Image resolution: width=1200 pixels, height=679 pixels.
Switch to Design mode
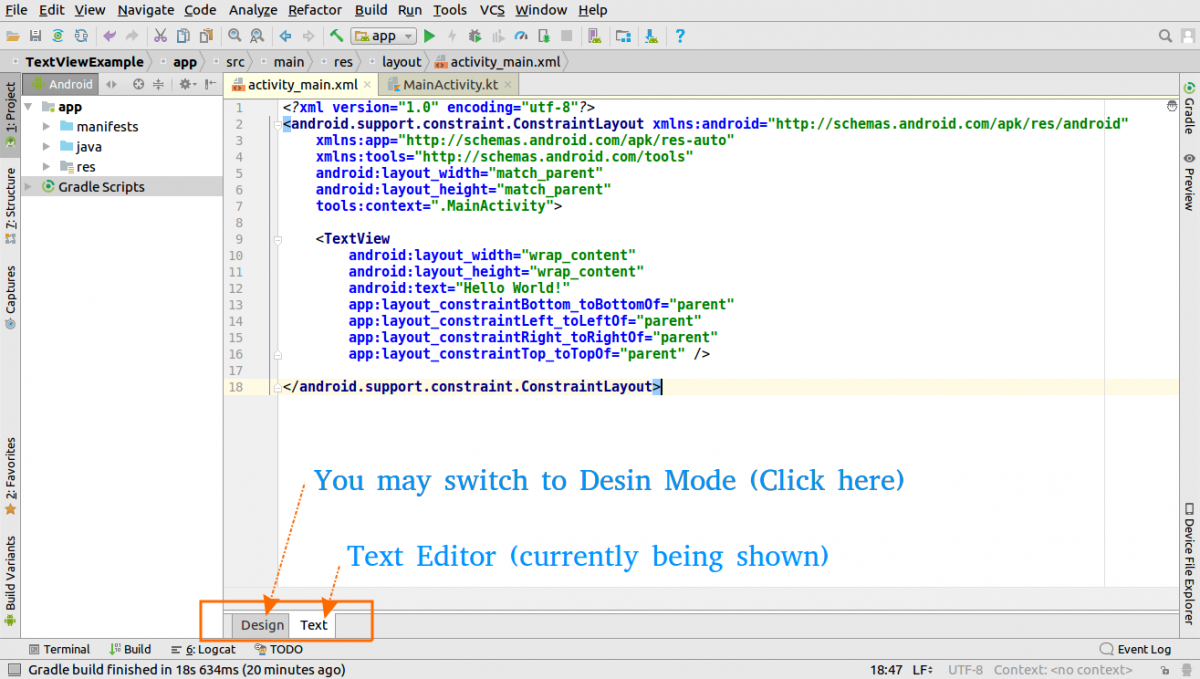pyautogui.click(x=261, y=624)
